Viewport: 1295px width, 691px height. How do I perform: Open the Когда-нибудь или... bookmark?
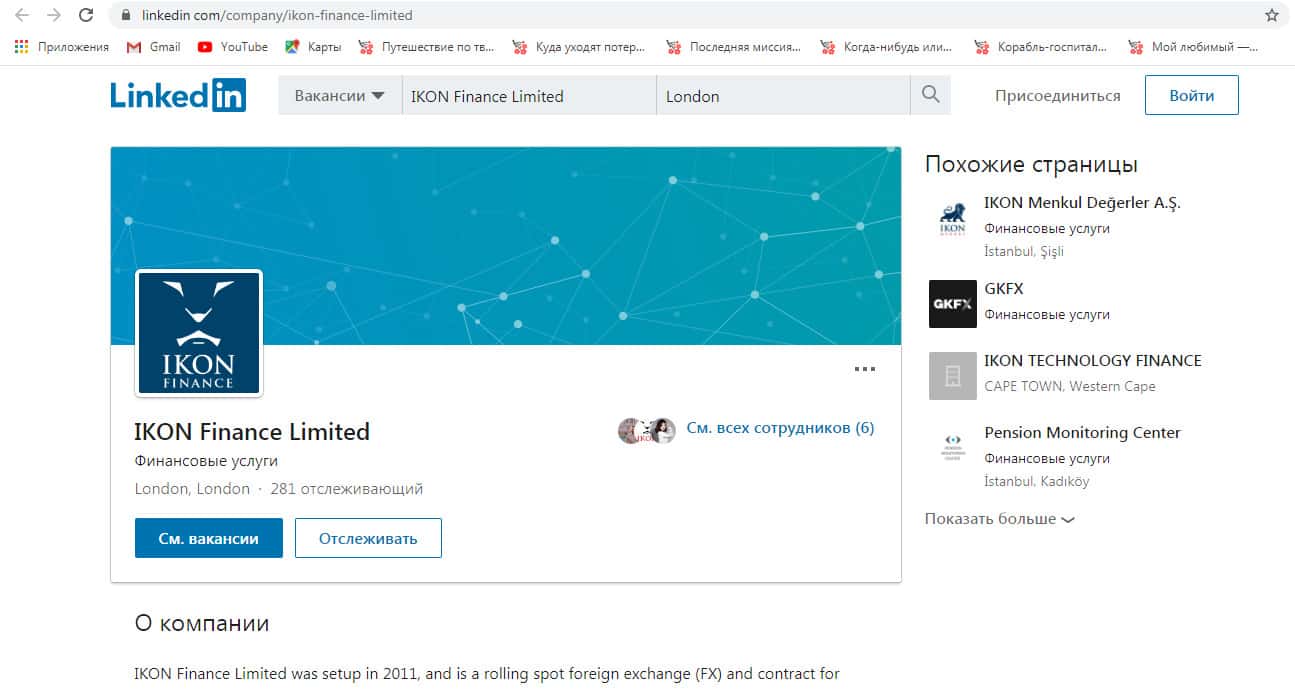point(886,47)
